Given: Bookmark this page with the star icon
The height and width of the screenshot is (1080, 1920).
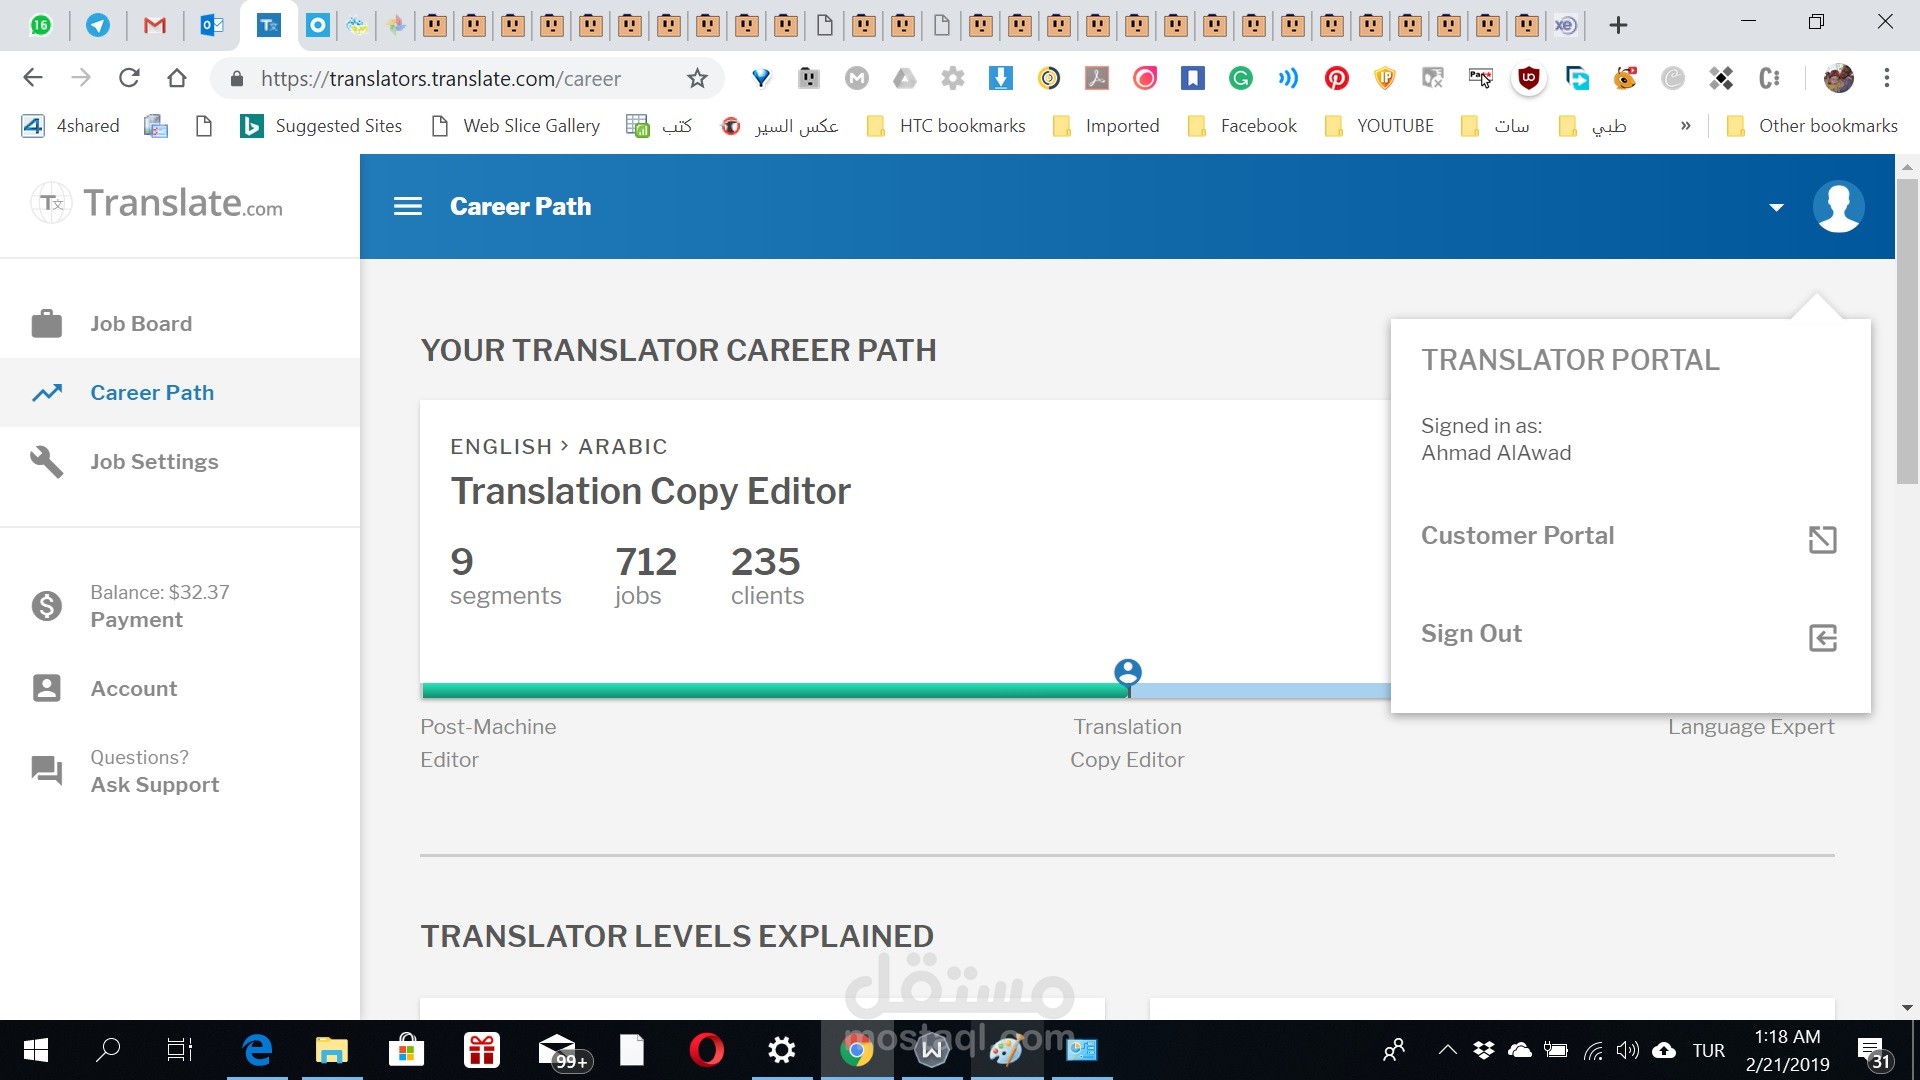Looking at the screenshot, I should point(697,78).
